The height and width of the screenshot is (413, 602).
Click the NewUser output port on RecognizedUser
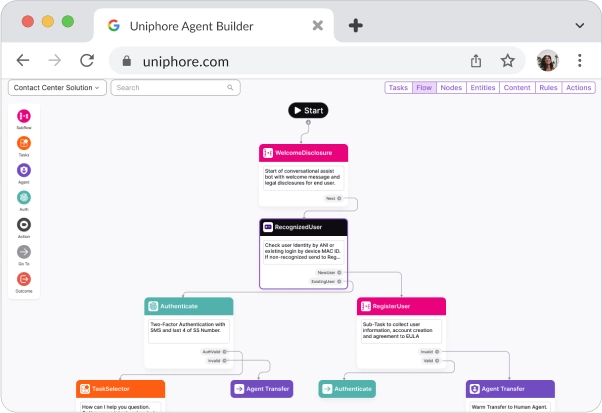point(340,272)
